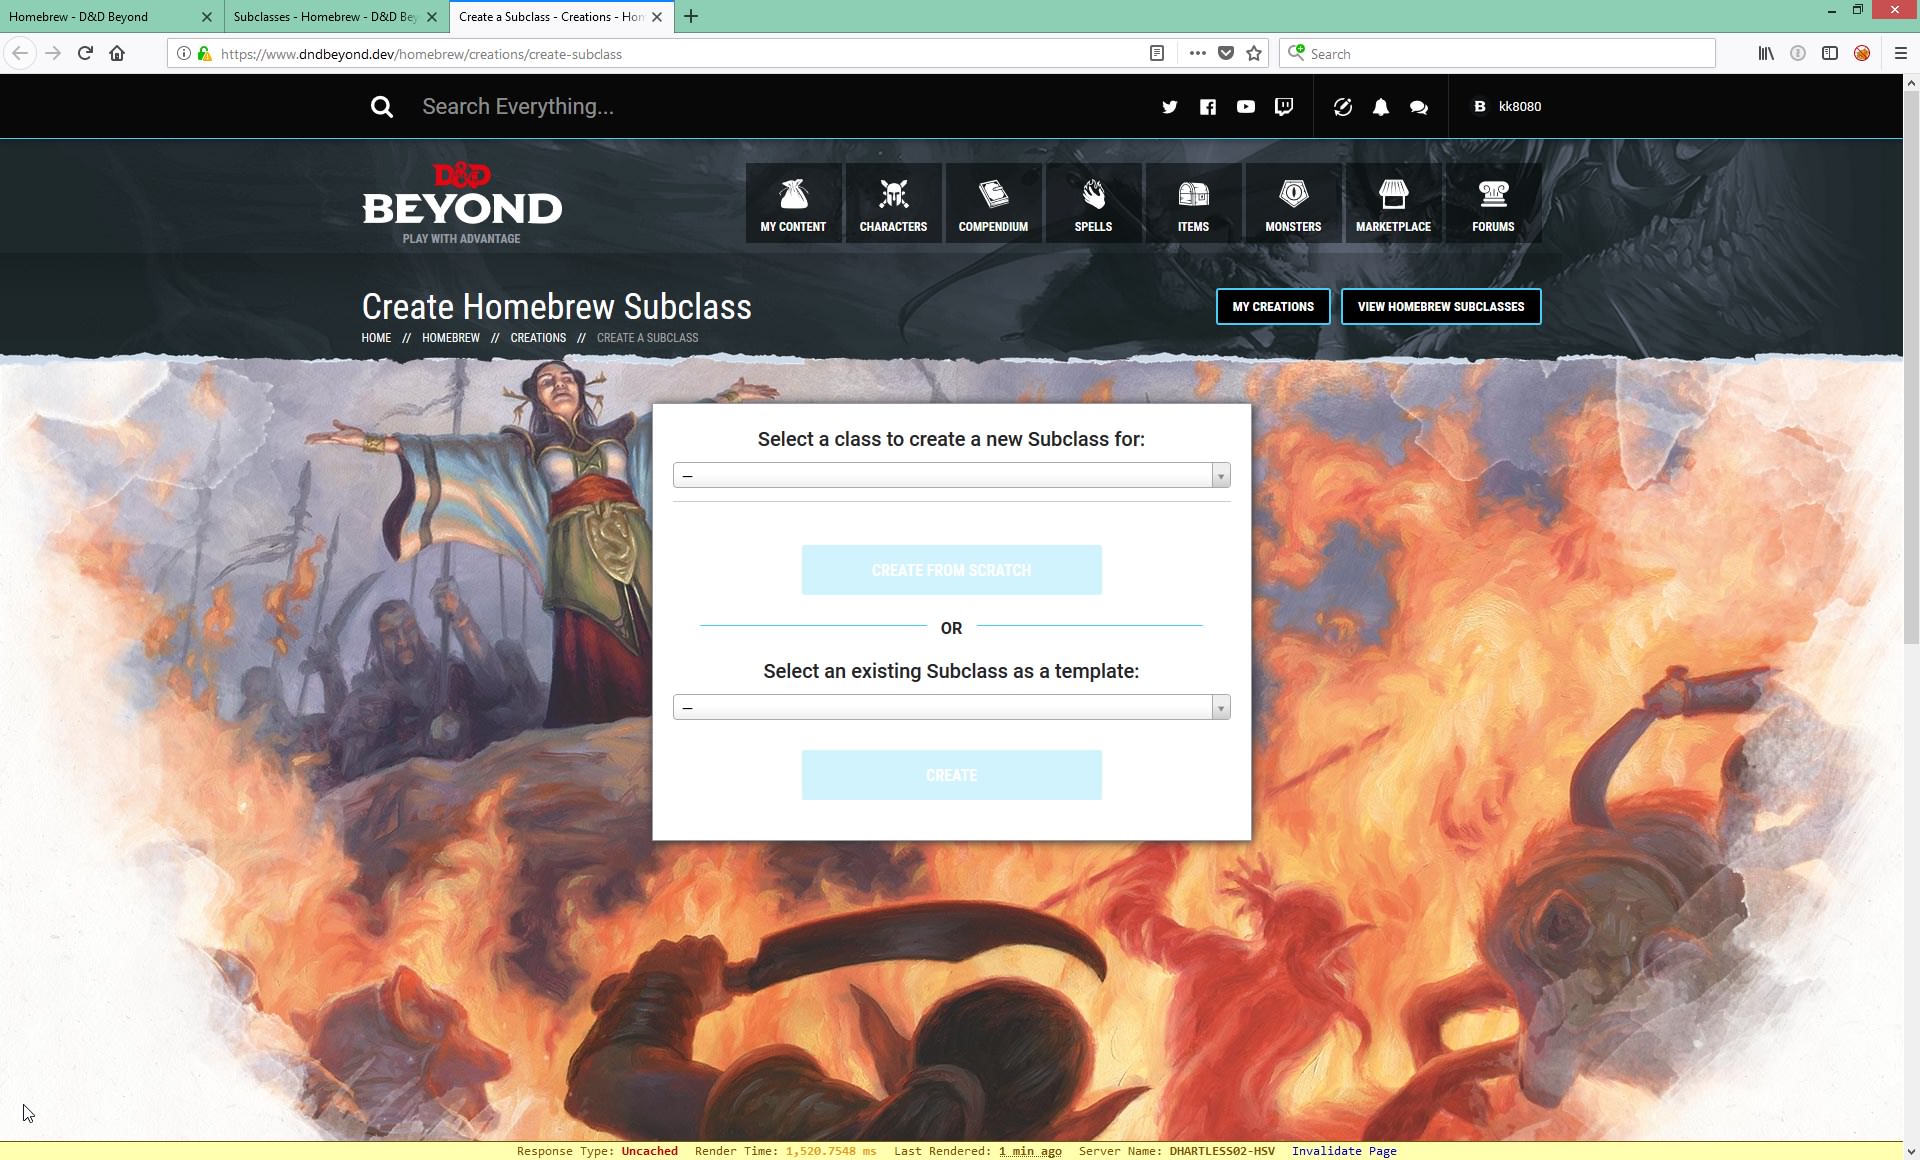The image size is (1920, 1160).
Task: Open Forums navigation item
Action: click(1493, 203)
